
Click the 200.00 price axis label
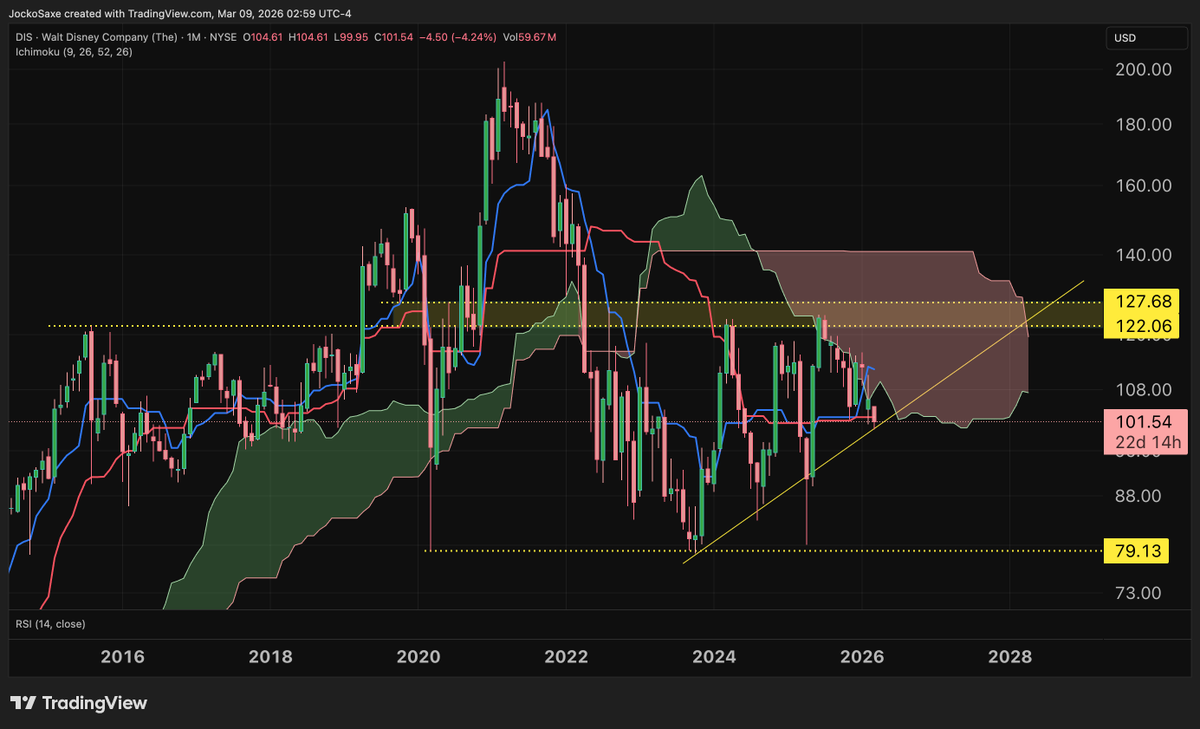[x=1142, y=70]
